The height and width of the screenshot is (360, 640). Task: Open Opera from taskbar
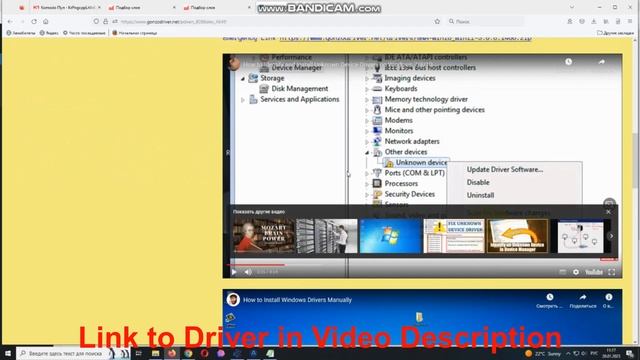coord(204,353)
